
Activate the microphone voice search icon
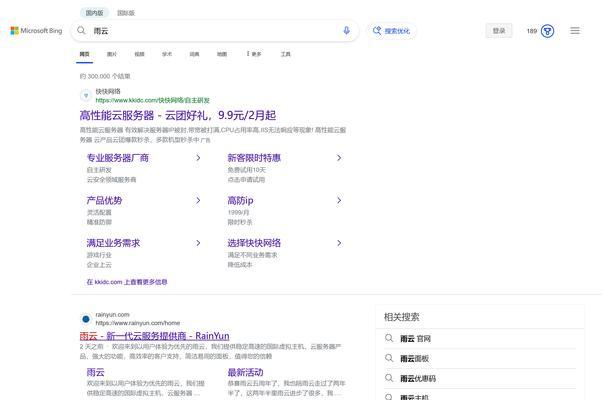[346, 31]
